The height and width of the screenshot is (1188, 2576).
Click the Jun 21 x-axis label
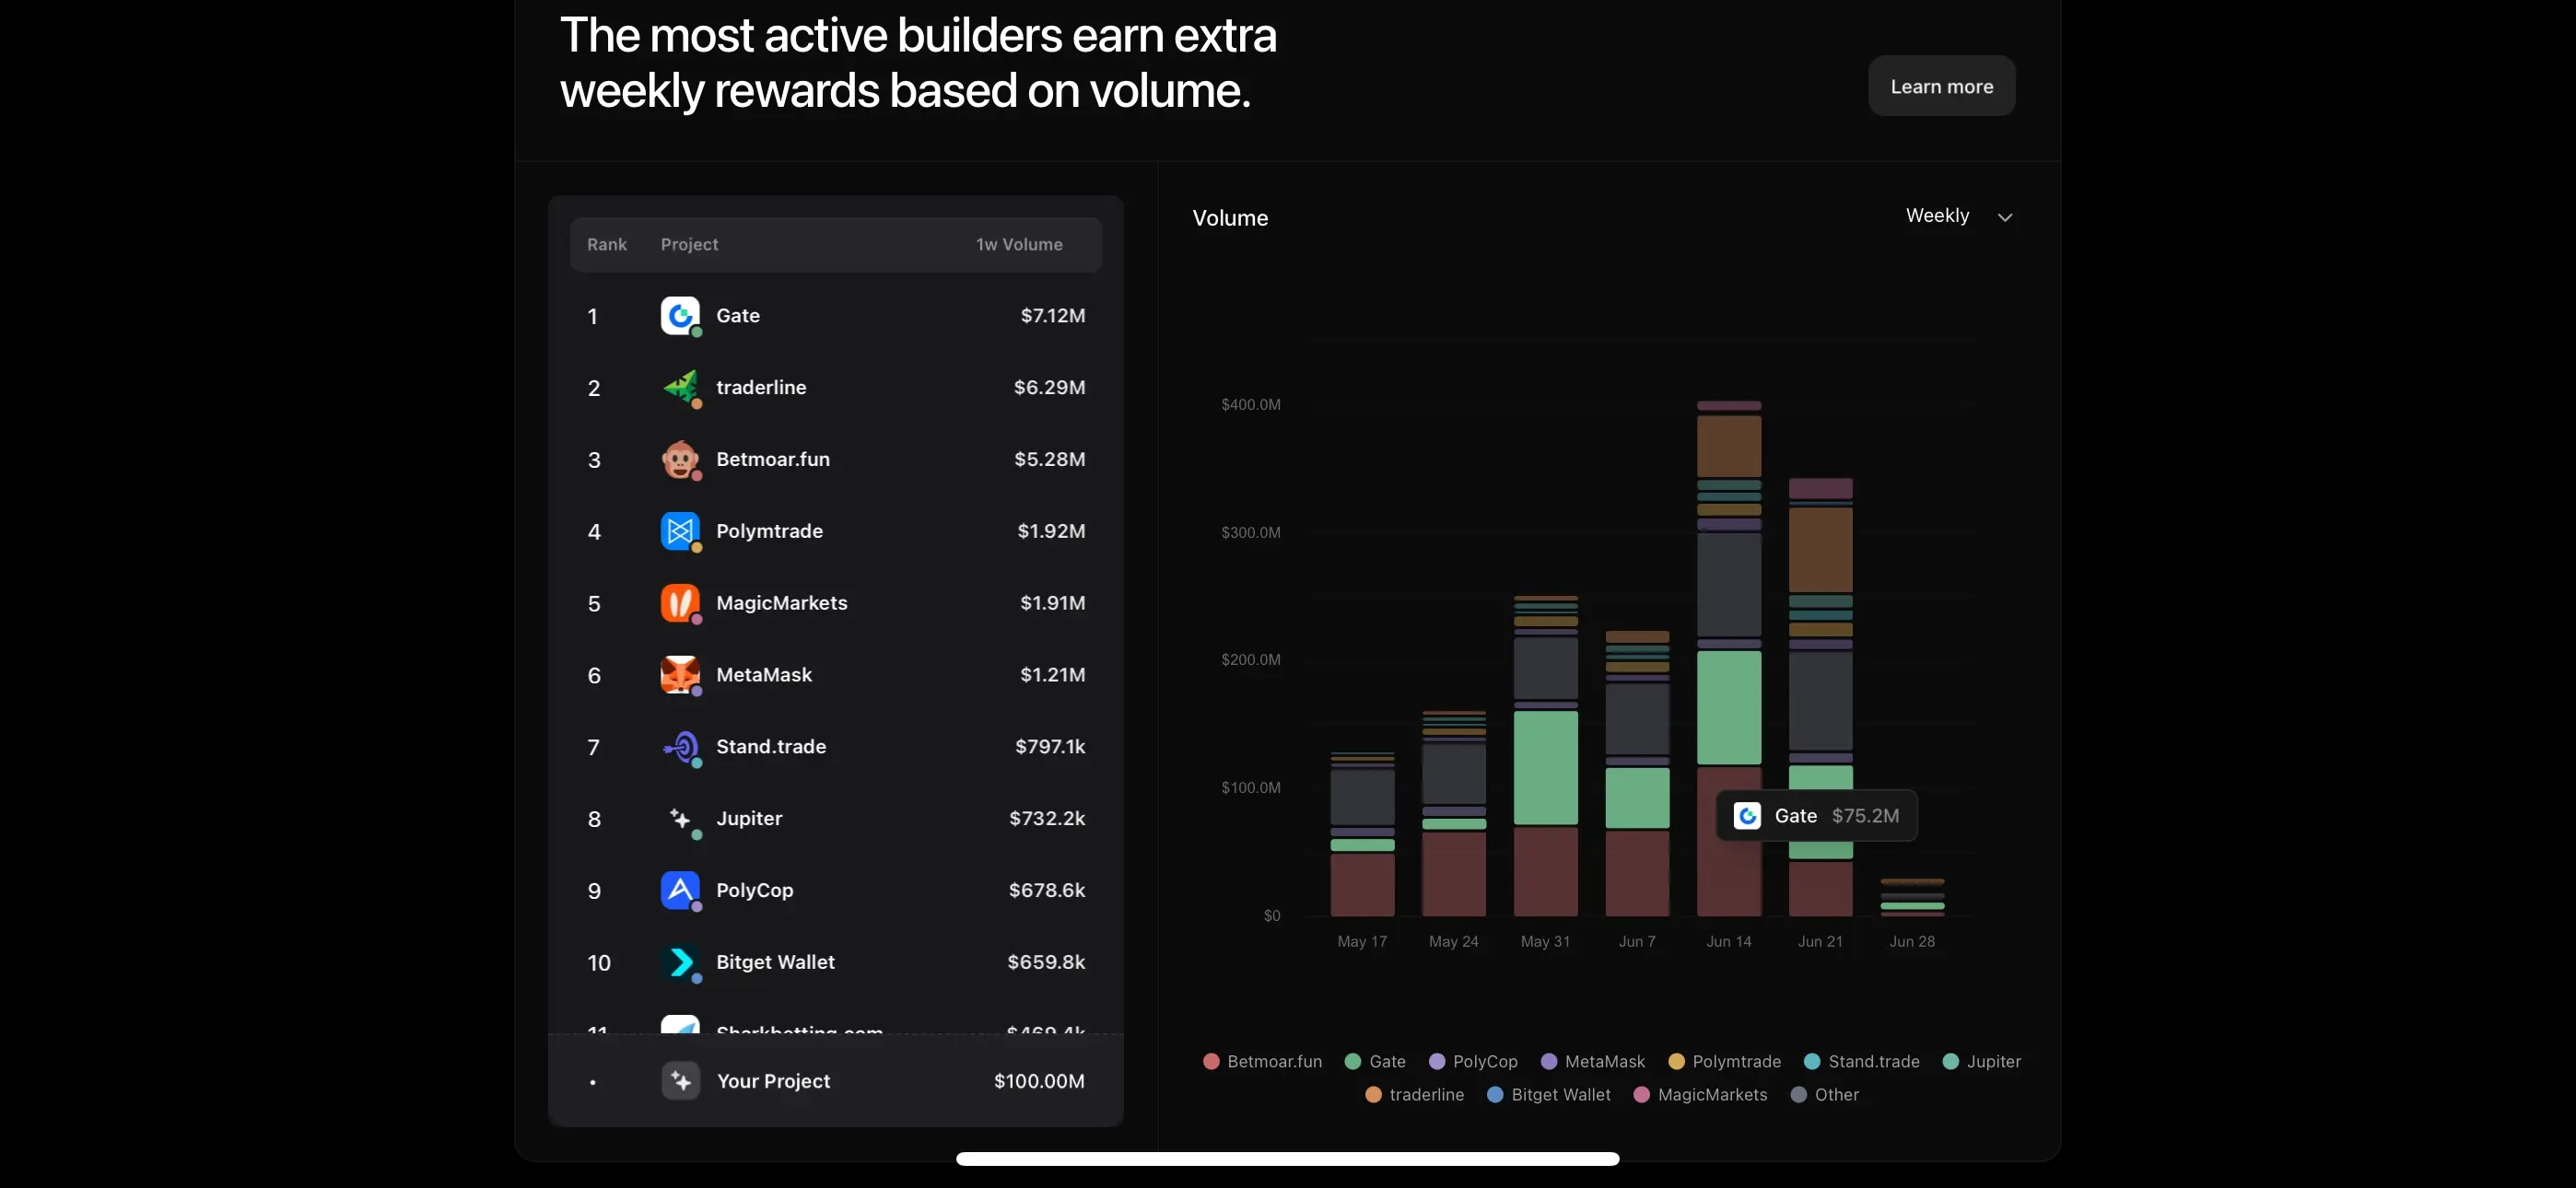pyautogui.click(x=1820, y=941)
